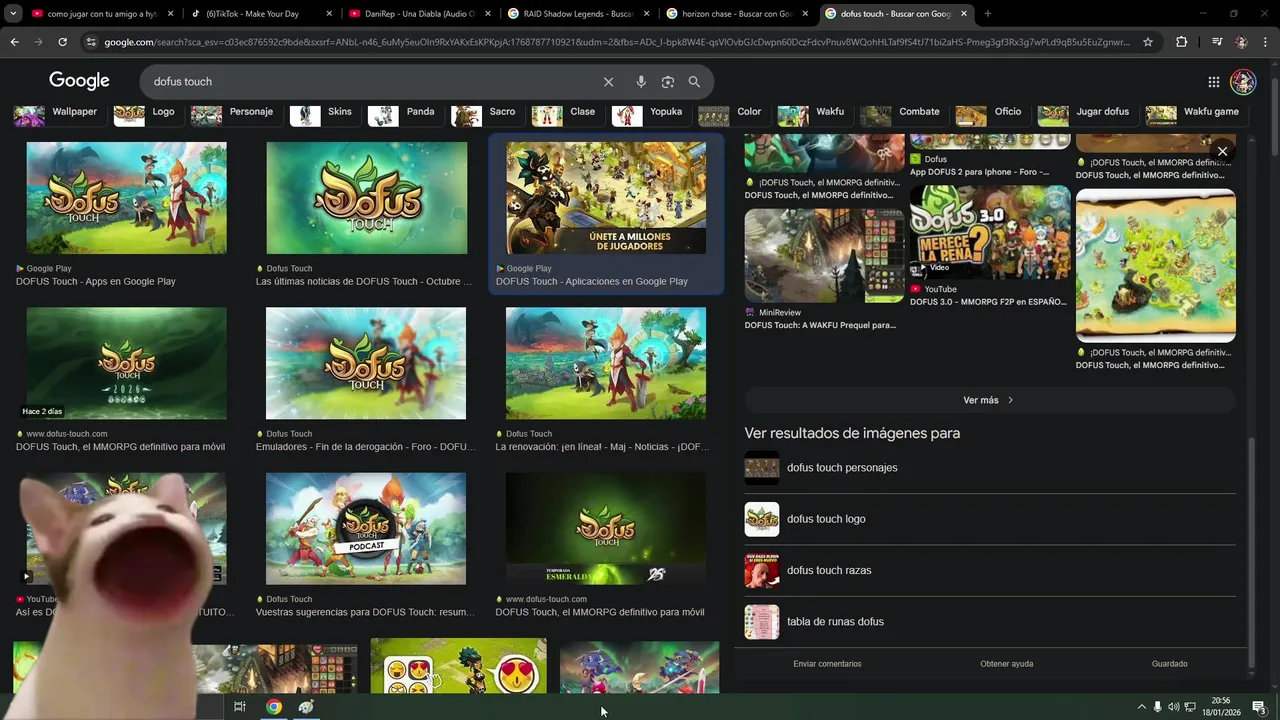Image resolution: width=1280 pixels, height=720 pixels.
Task: Search by image with Google Lens icon
Action: (x=668, y=82)
